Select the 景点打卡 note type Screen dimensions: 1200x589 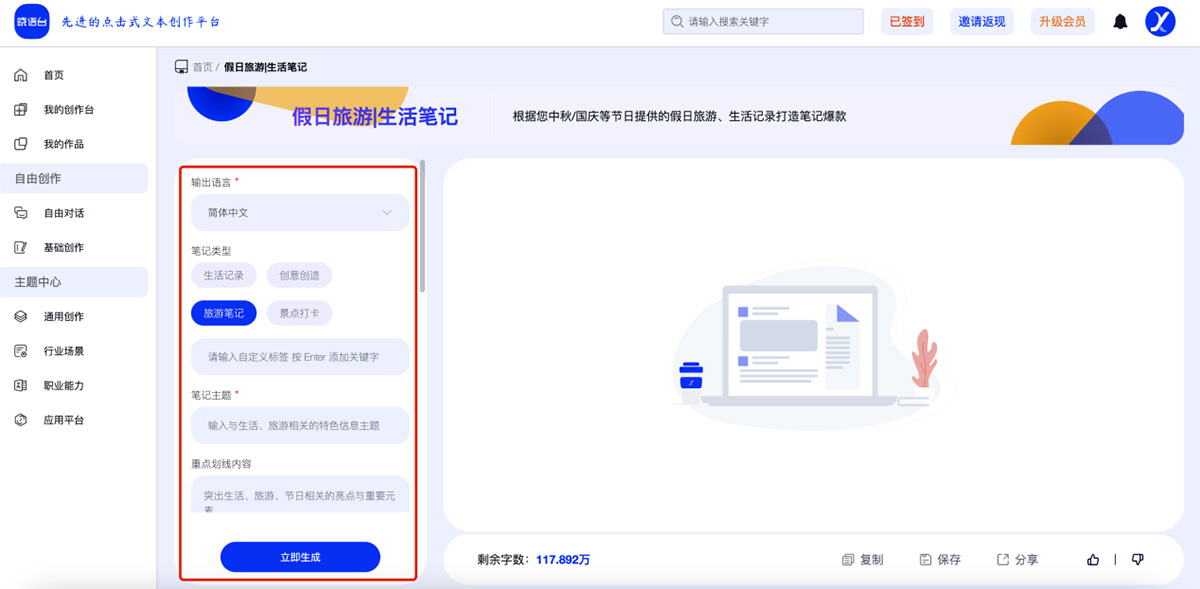tap(298, 313)
